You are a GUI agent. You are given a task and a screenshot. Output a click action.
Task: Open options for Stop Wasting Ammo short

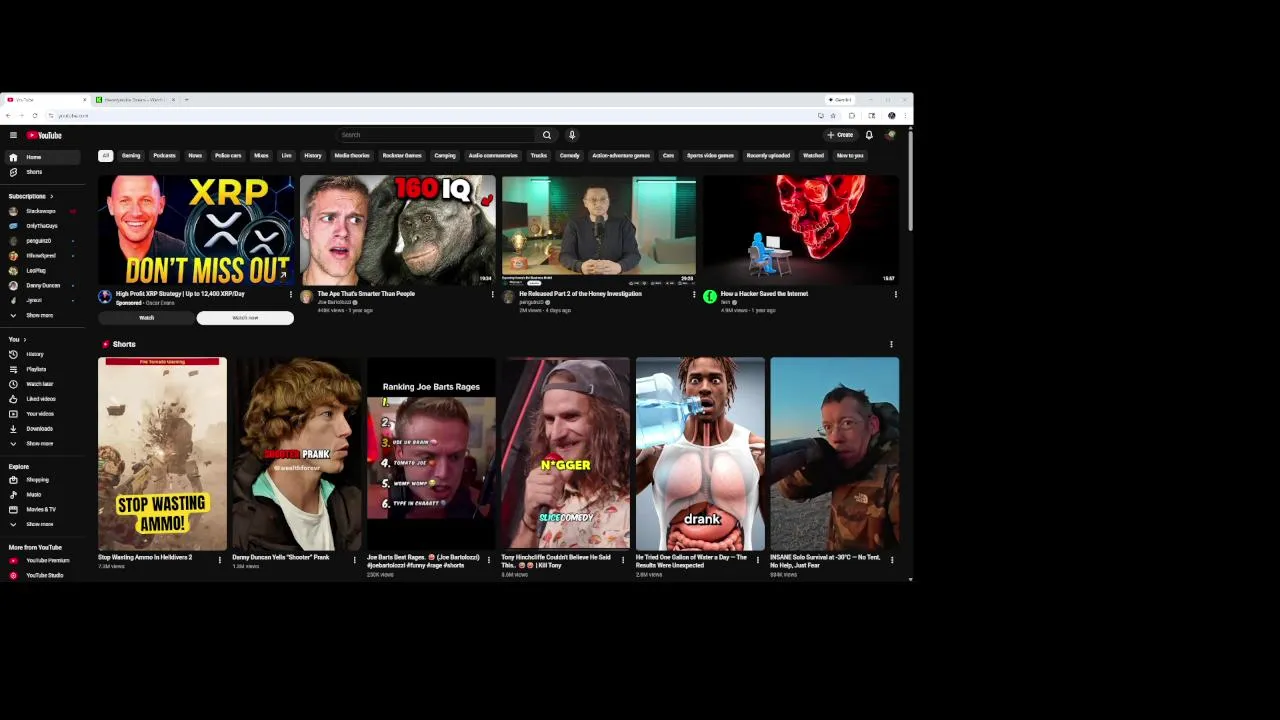coord(220,560)
